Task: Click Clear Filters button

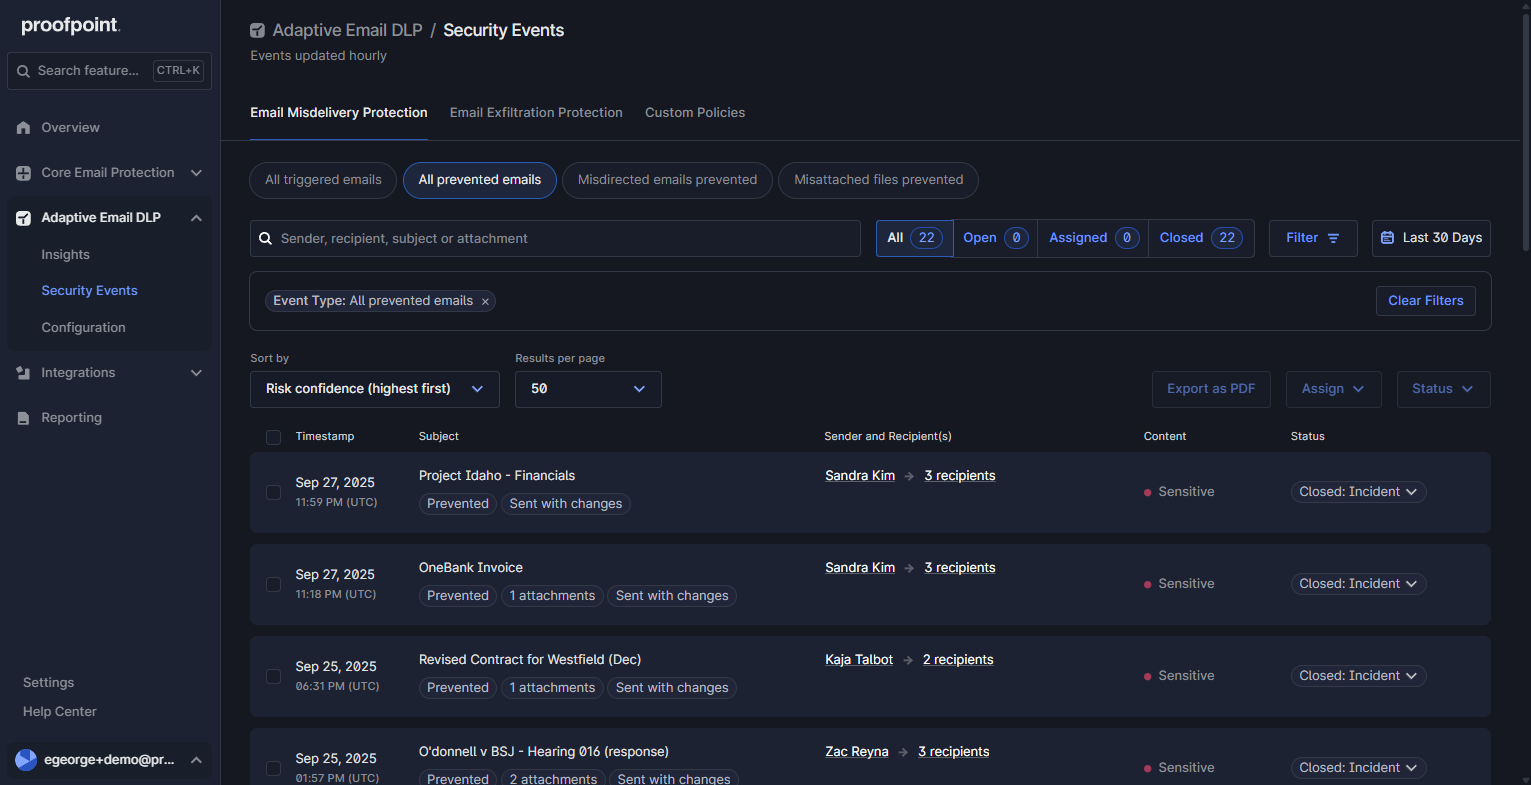Action: pyautogui.click(x=1426, y=301)
